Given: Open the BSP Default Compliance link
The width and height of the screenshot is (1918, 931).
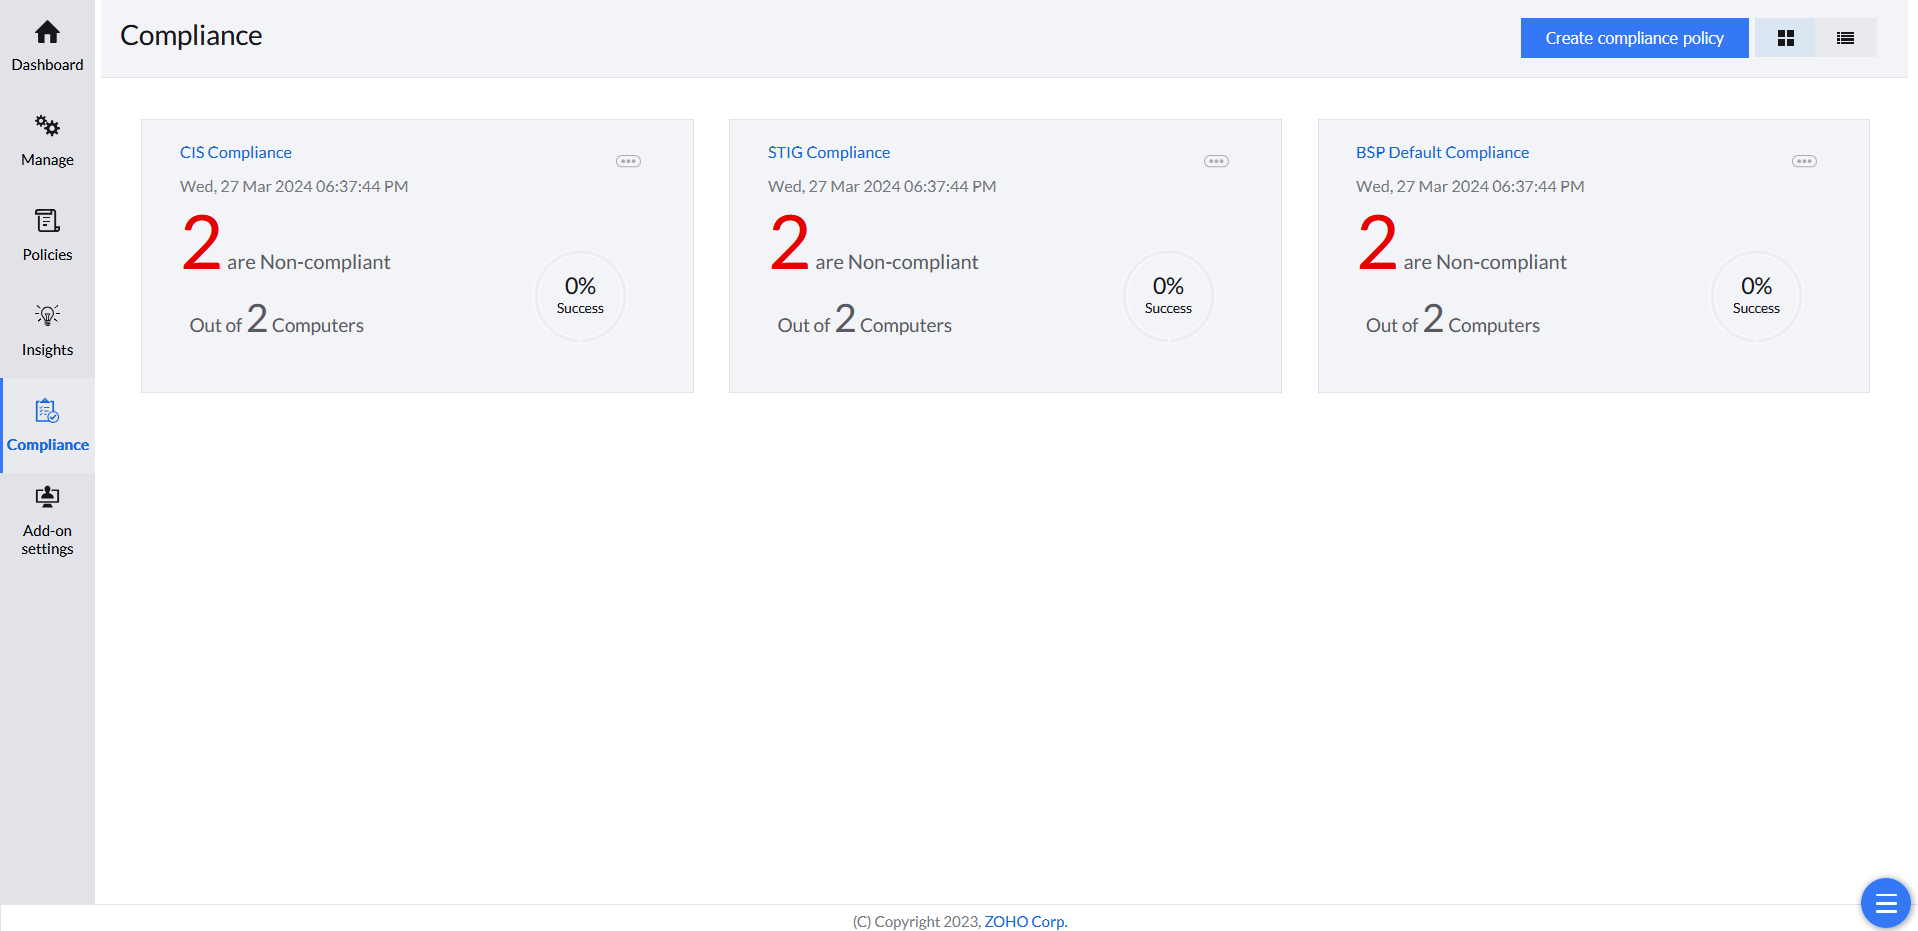Looking at the screenshot, I should click(1442, 152).
